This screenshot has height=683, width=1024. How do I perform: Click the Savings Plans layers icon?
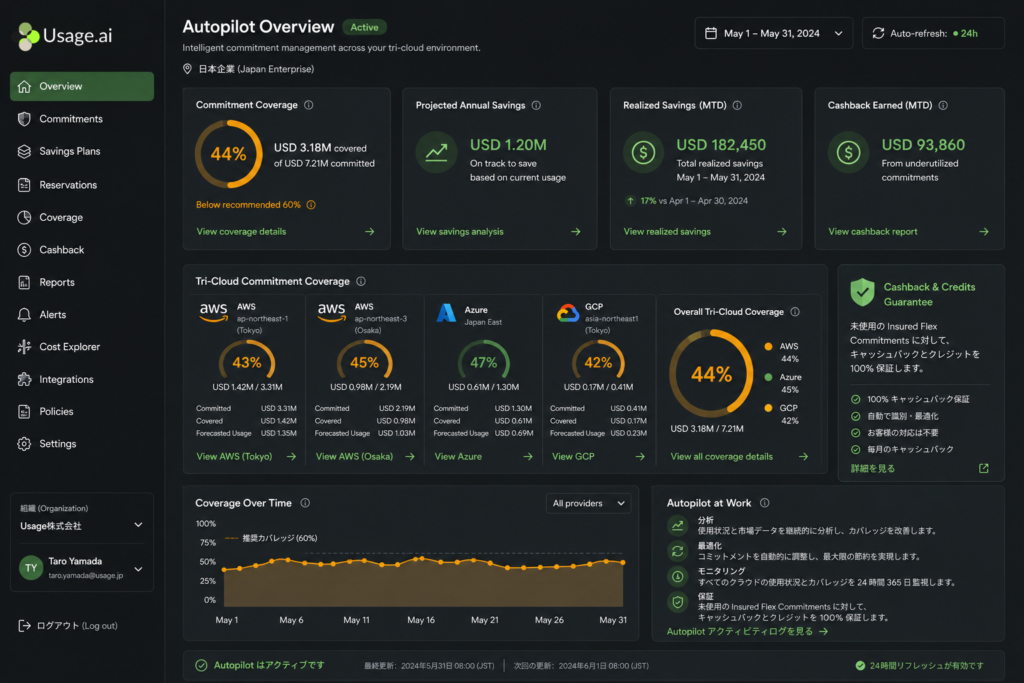point(24,151)
